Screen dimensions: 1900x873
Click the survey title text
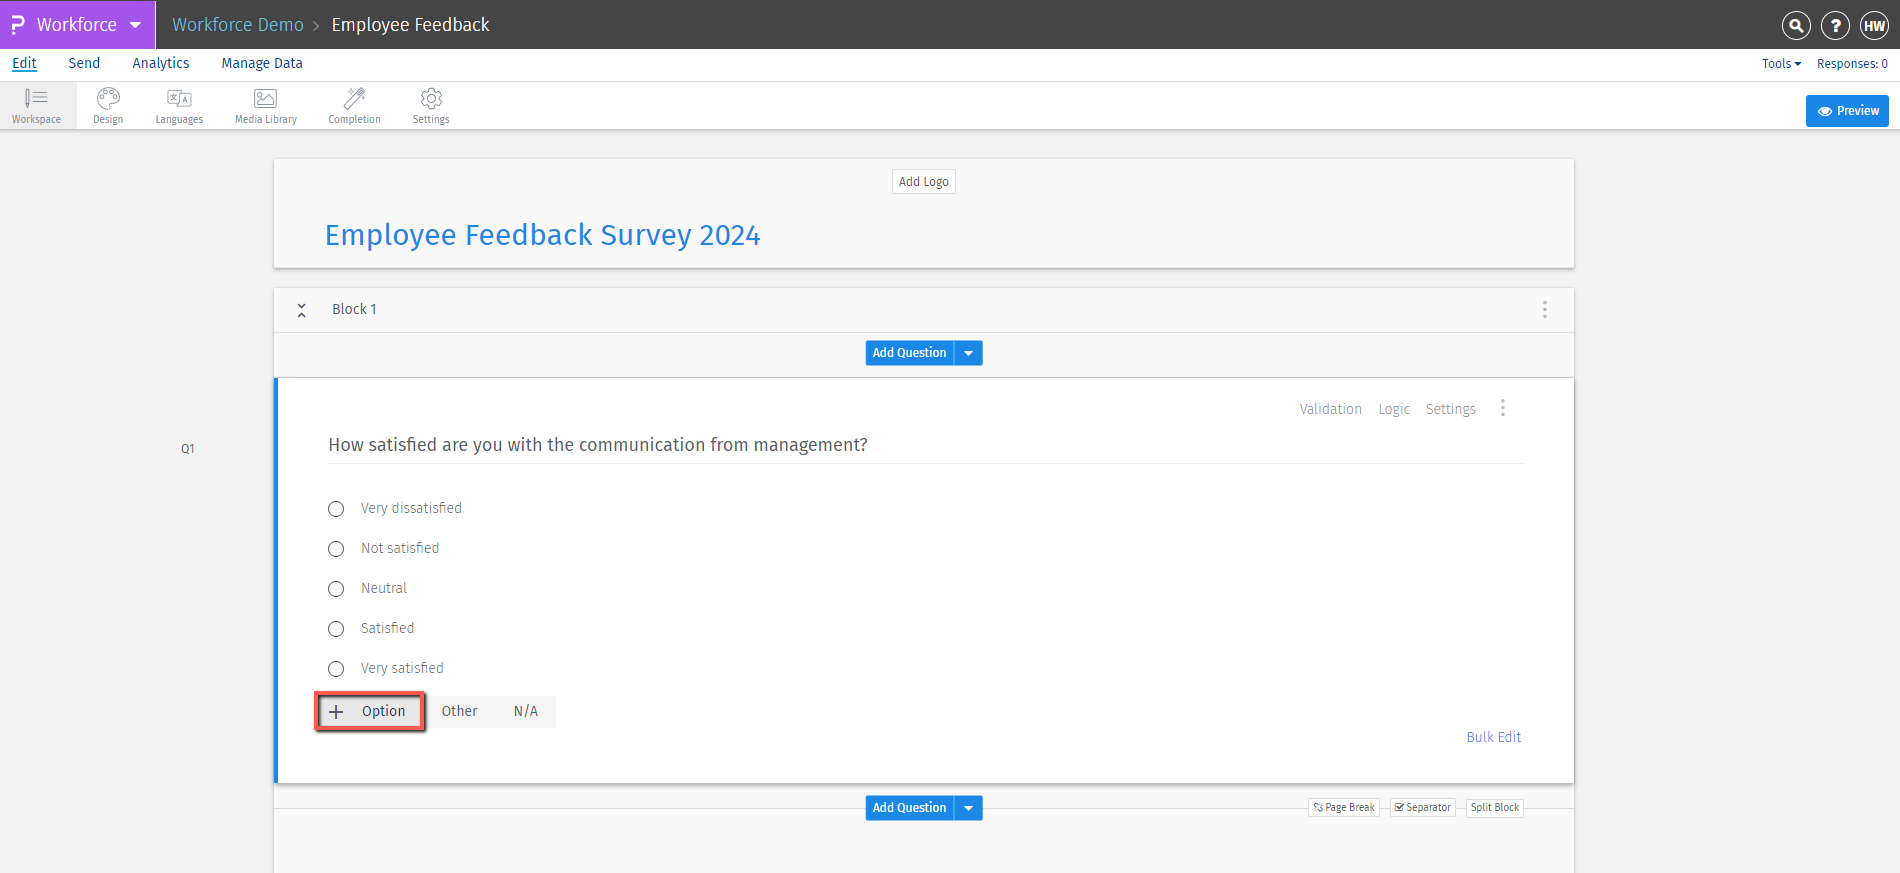tap(542, 235)
